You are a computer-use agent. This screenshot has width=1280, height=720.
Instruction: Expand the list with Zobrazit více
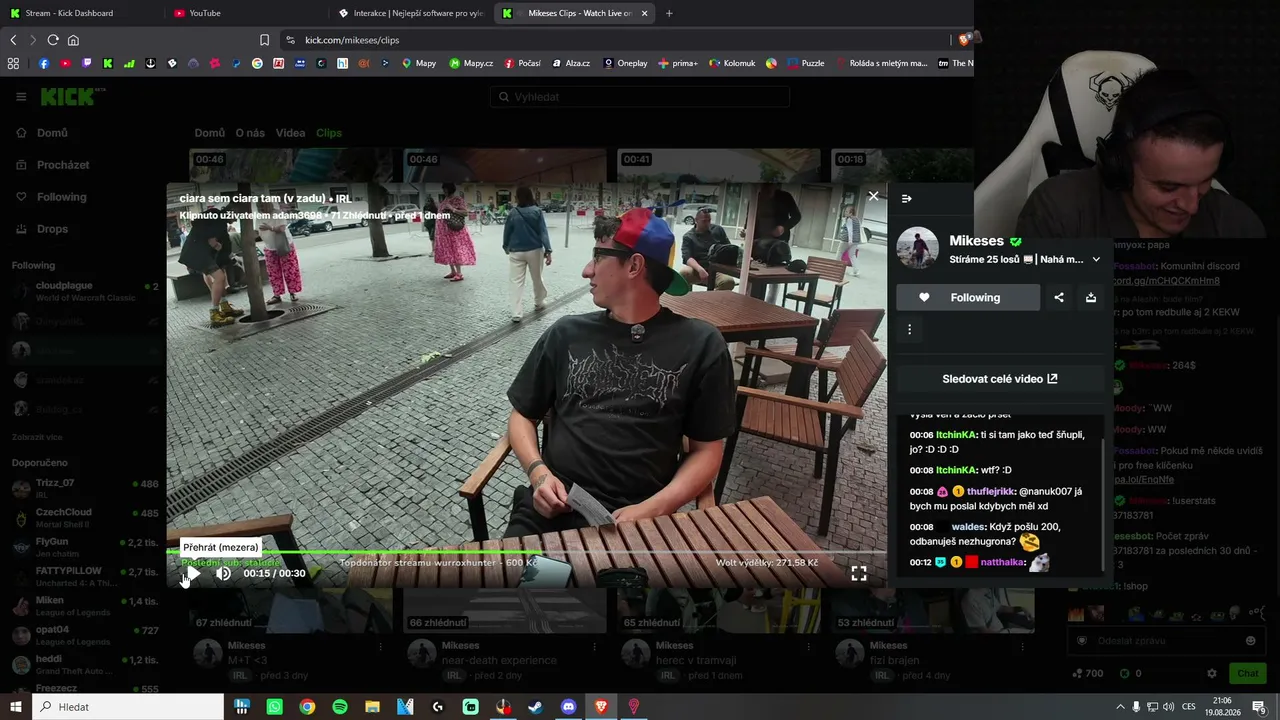pos(37,437)
